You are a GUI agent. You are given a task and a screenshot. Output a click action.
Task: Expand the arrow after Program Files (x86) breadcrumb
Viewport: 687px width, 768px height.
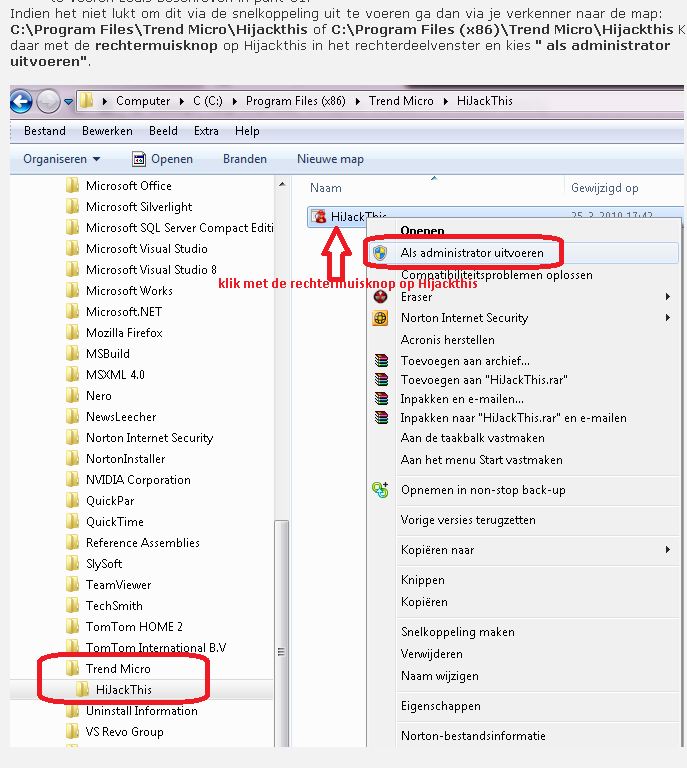[357, 101]
